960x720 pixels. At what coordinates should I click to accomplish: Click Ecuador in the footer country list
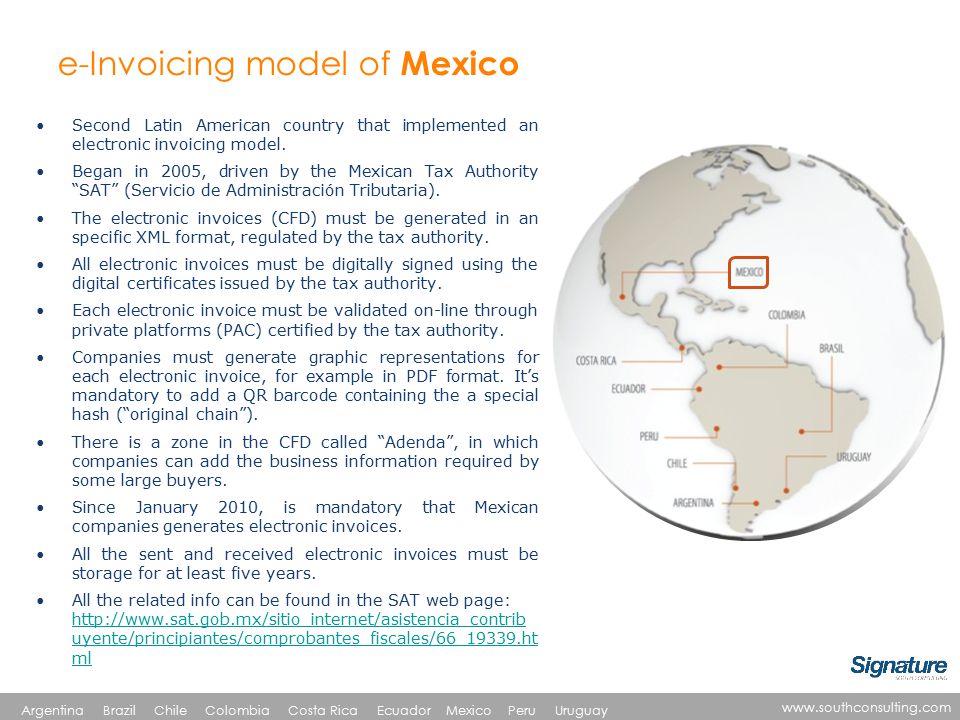(x=403, y=710)
